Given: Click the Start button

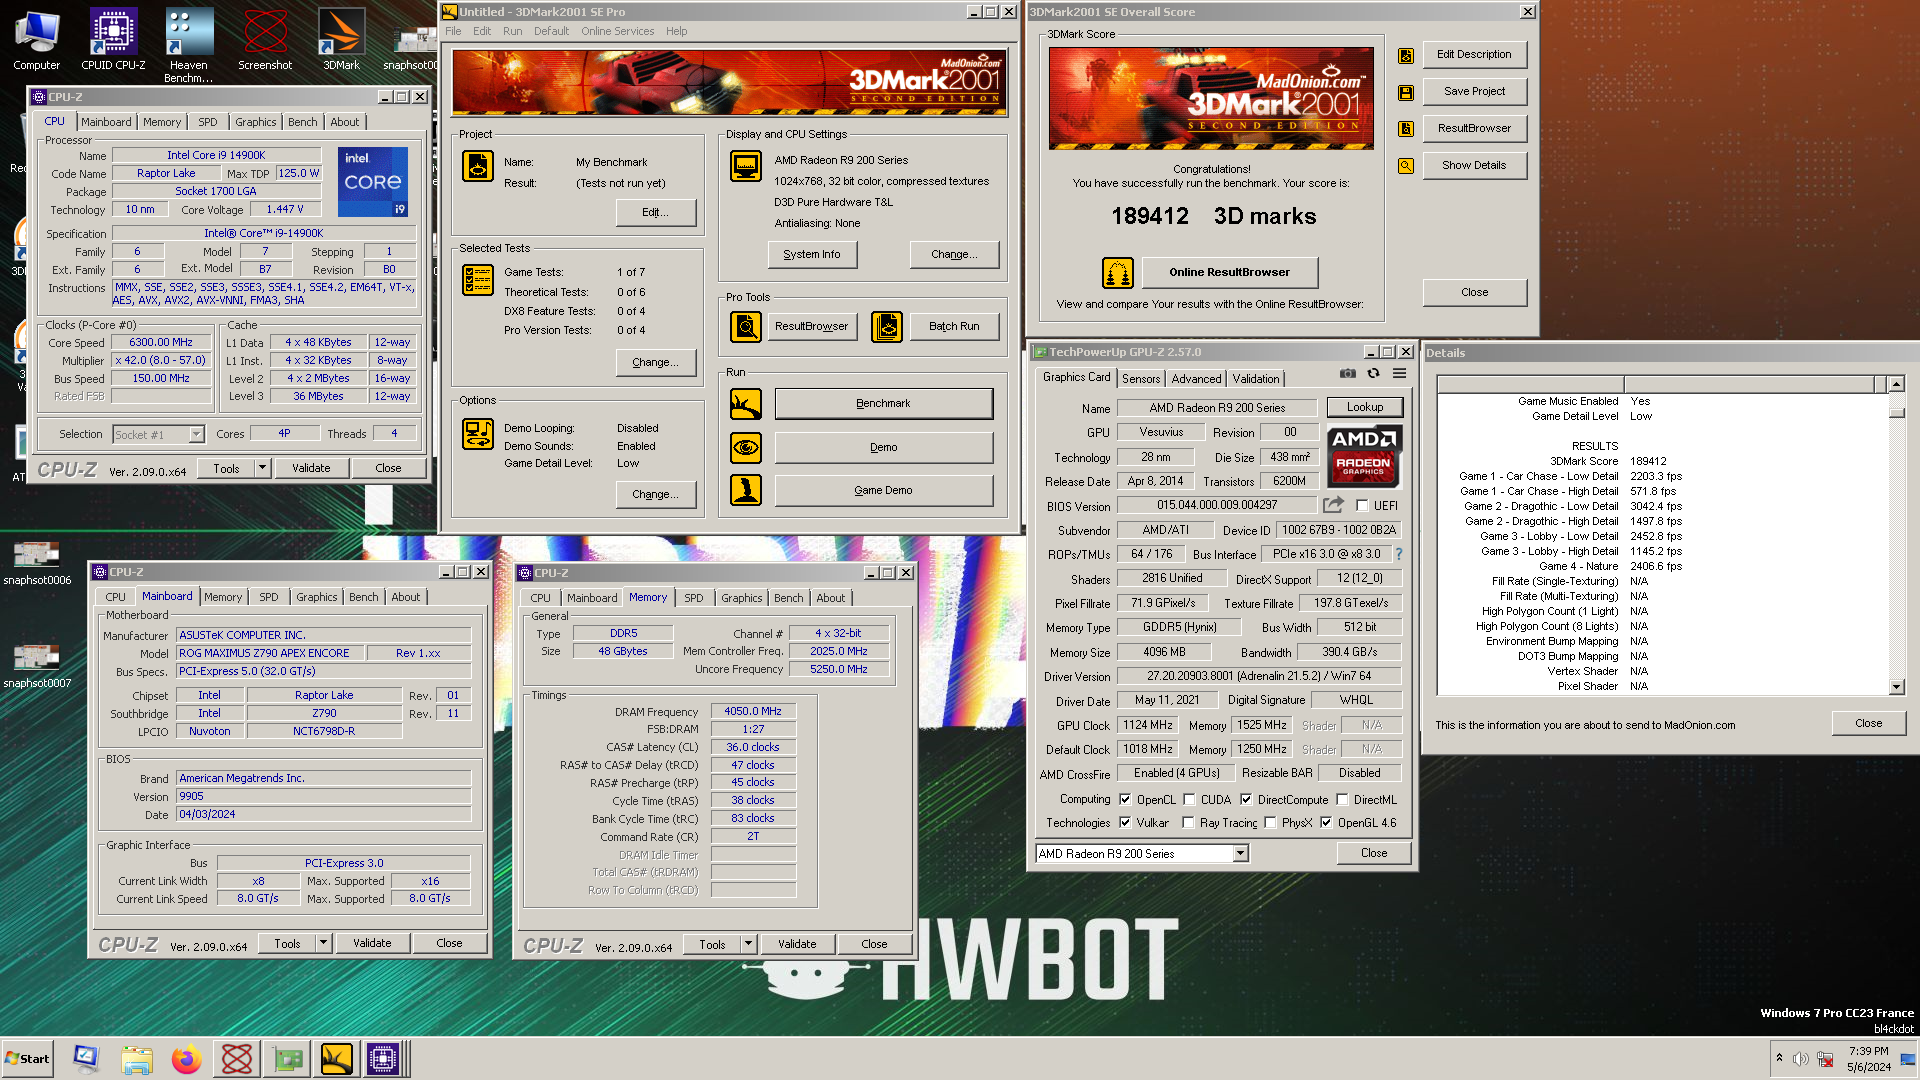Looking at the screenshot, I should [x=27, y=1059].
